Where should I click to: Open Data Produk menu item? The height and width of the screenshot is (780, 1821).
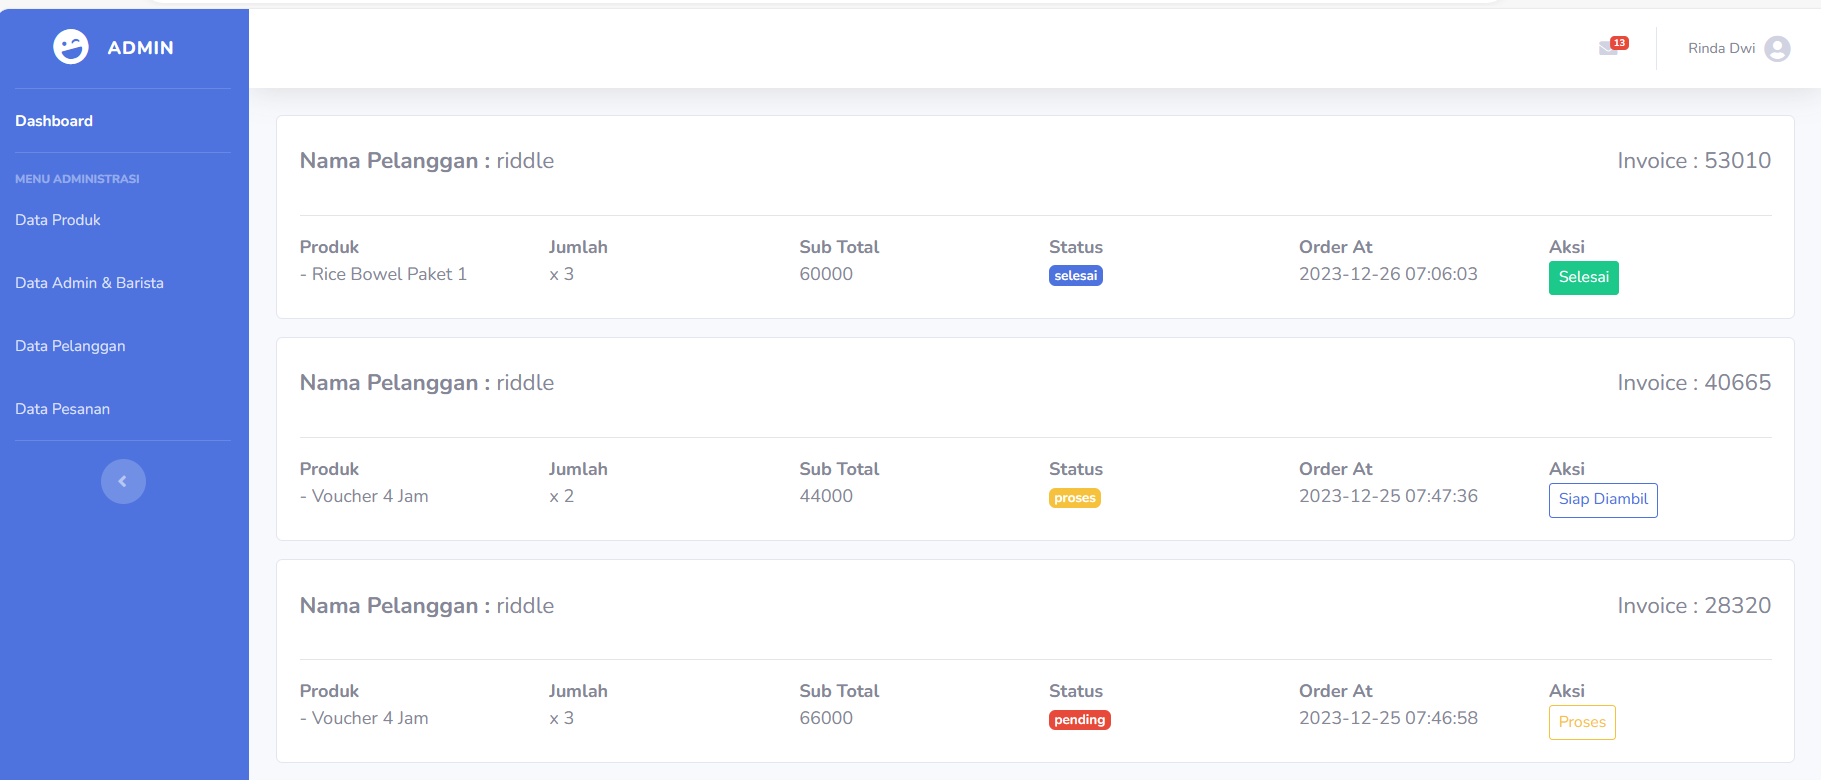(x=58, y=220)
